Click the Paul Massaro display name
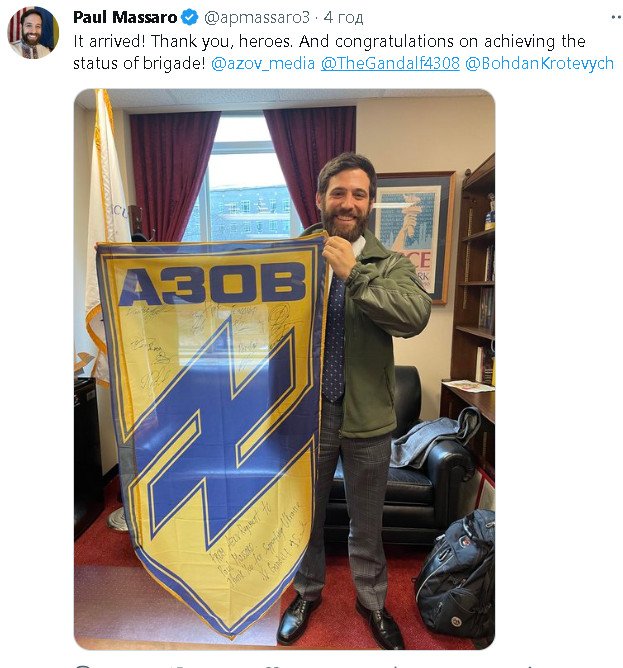The width and height of the screenshot is (623, 668). point(125,17)
